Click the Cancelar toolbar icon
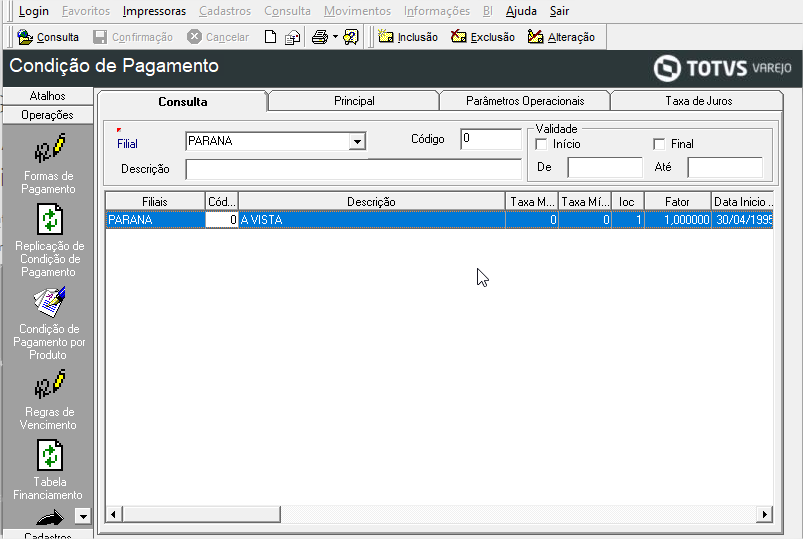This screenshot has width=803, height=539. pyautogui.click(x=194, y=36)
